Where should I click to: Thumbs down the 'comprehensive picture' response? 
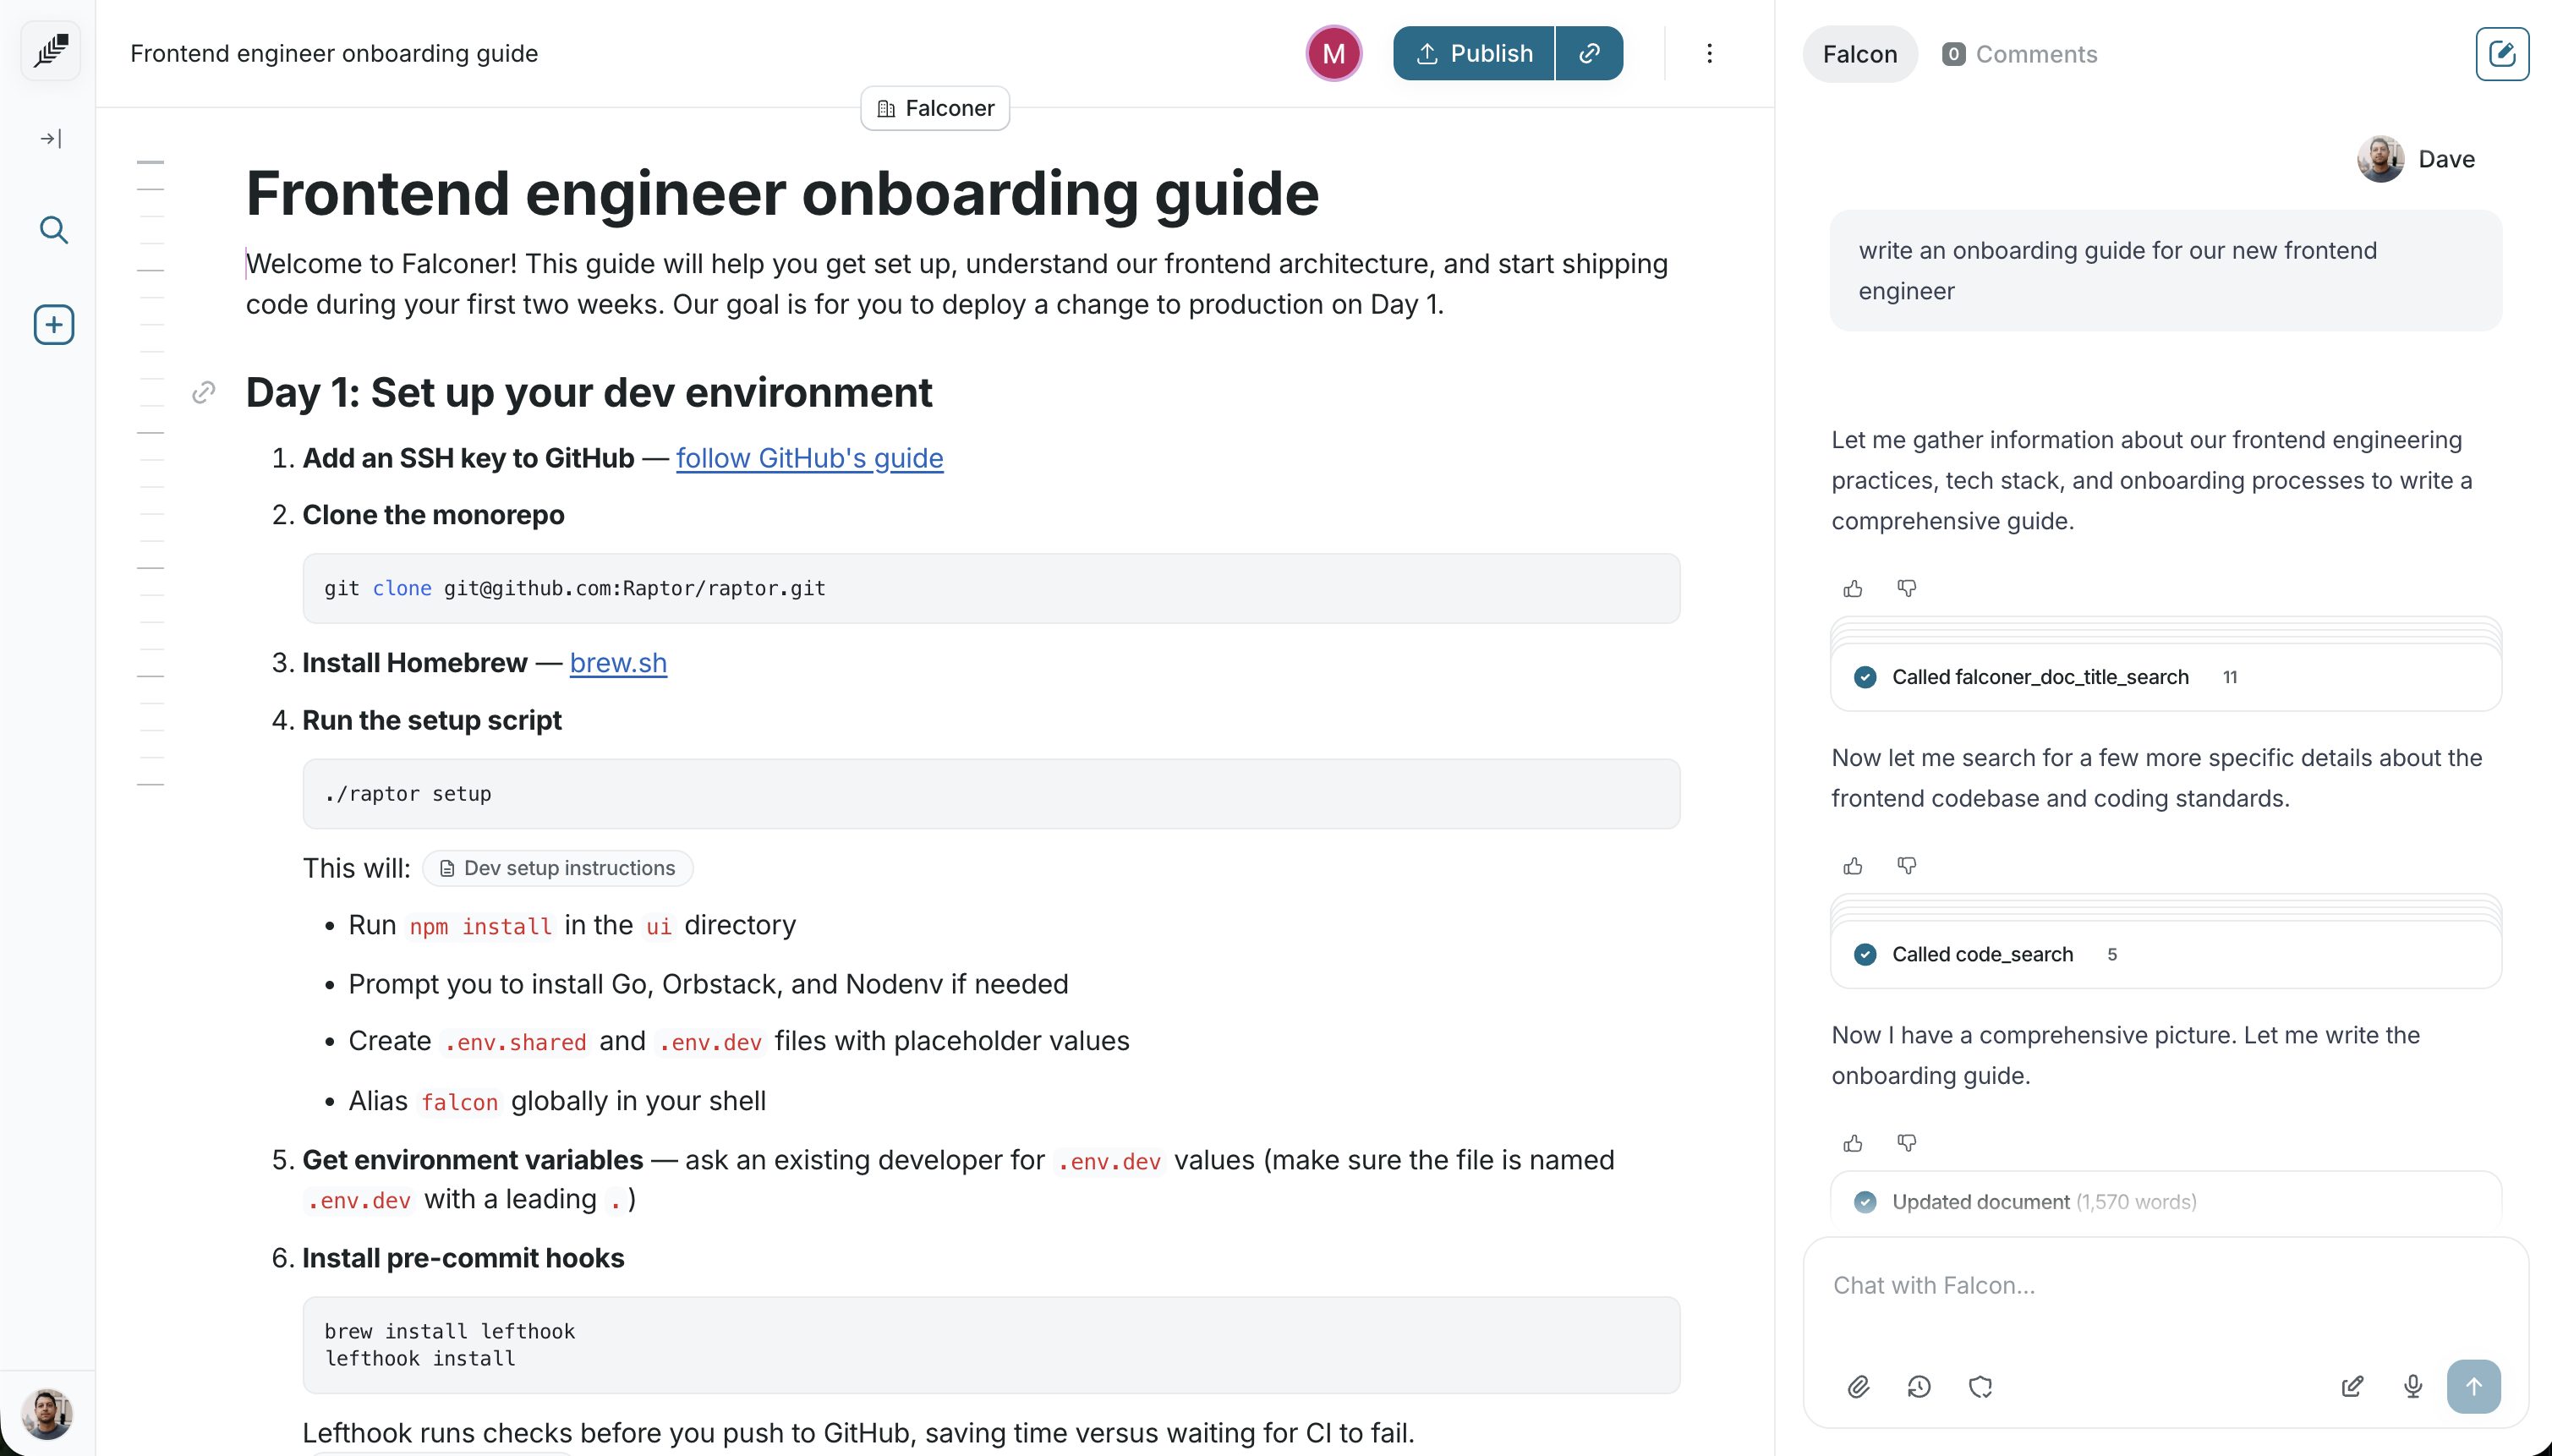coord(1907,1142)
